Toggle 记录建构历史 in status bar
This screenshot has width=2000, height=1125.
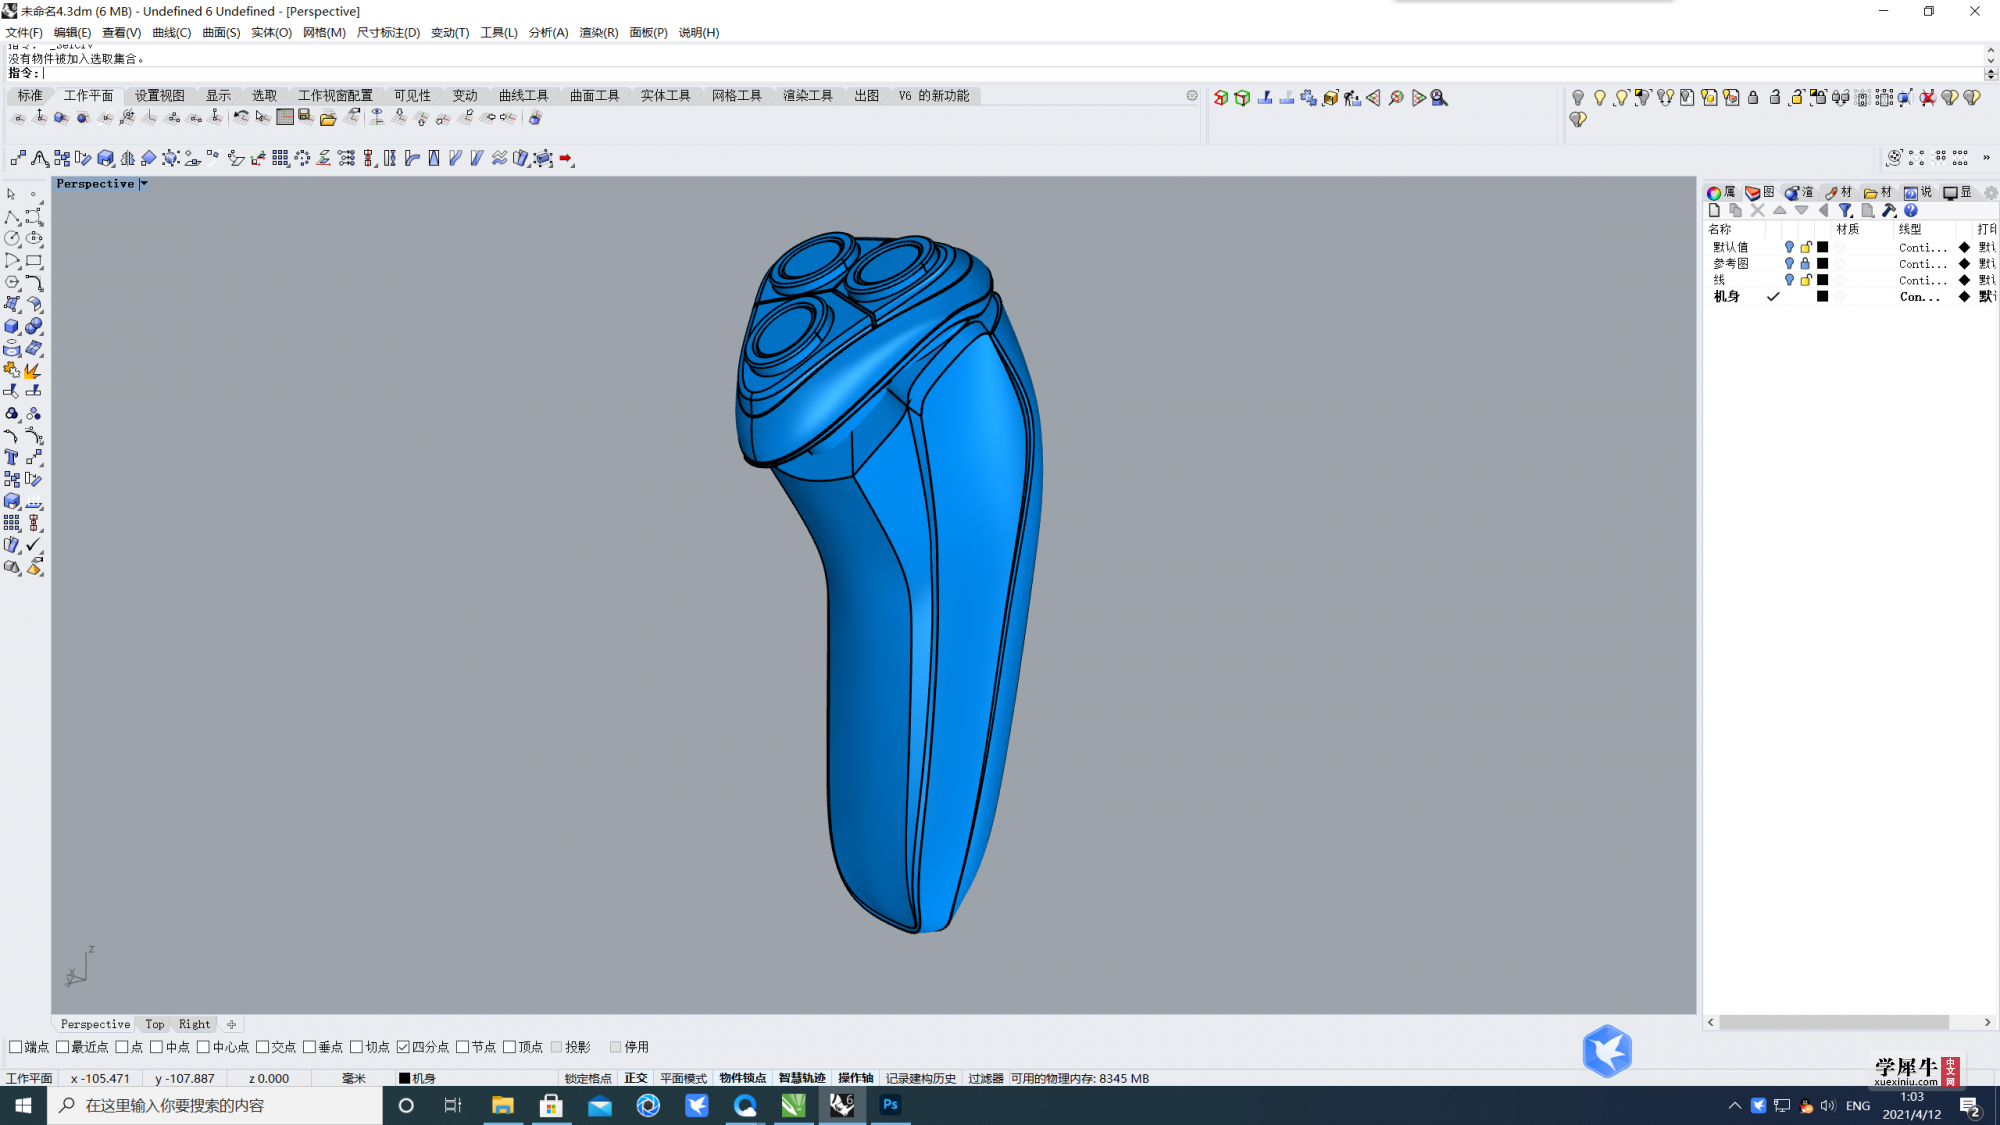point(921,1078)
